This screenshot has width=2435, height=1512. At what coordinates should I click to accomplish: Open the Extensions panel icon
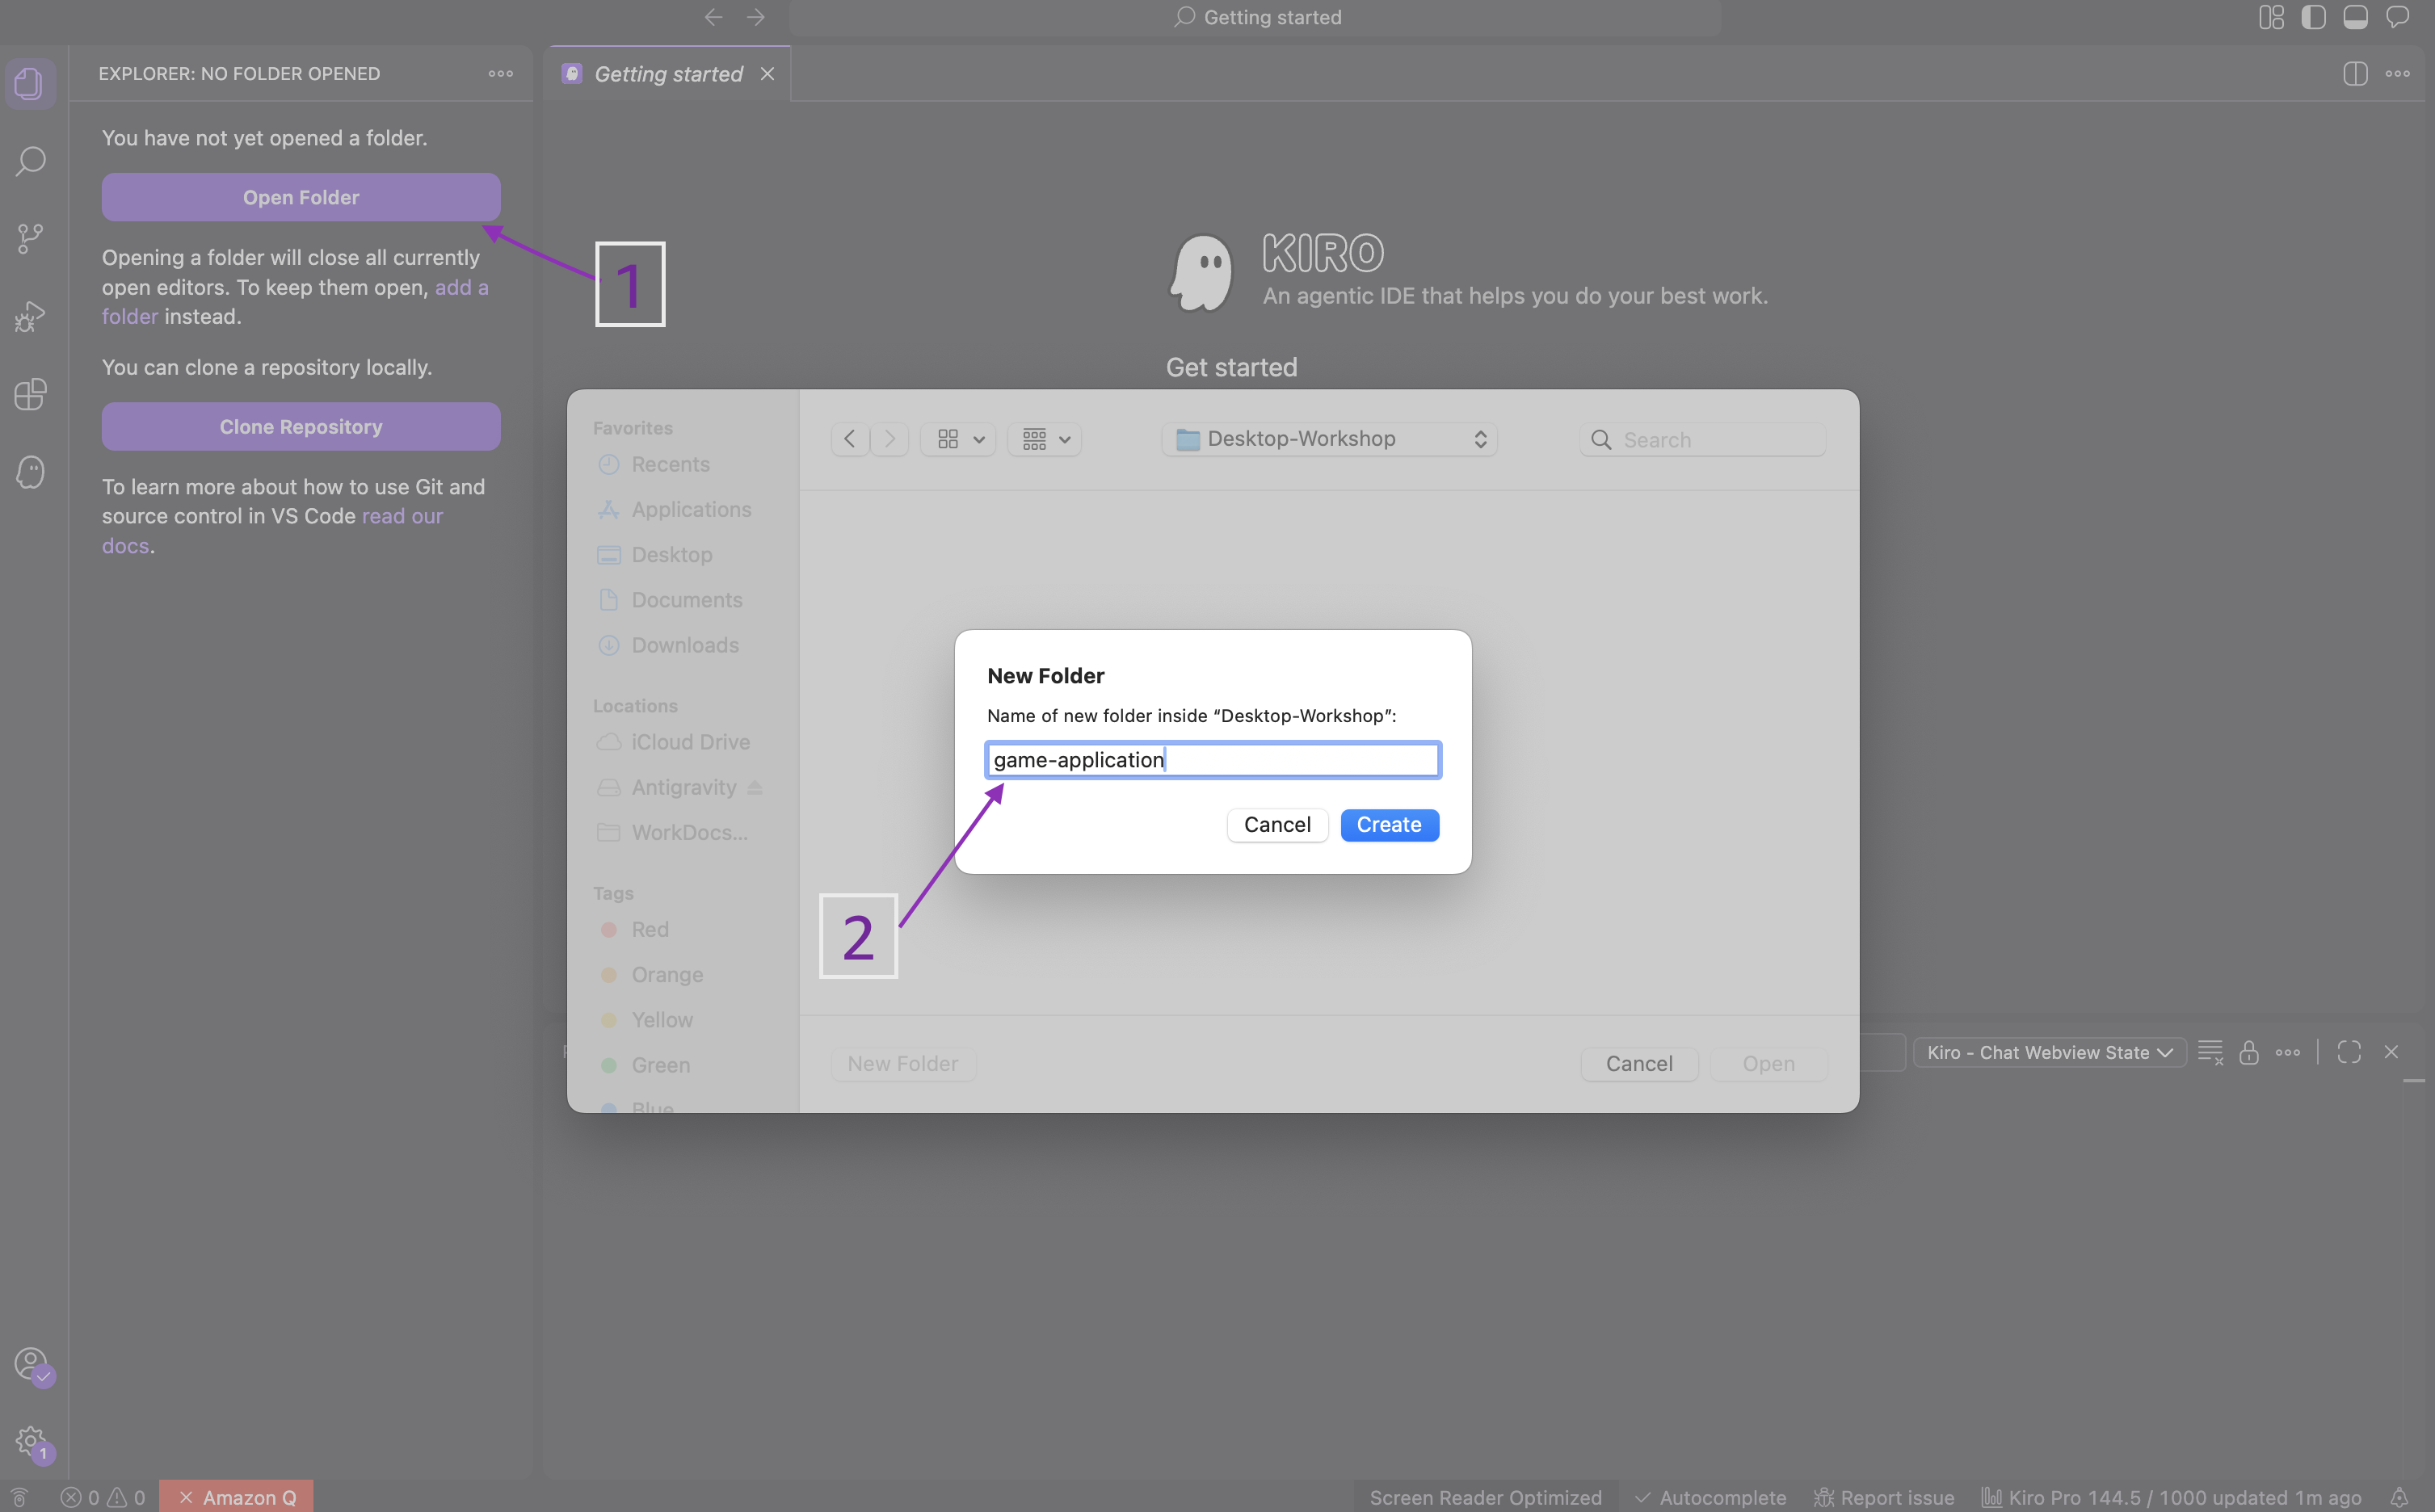coord(30,394)
